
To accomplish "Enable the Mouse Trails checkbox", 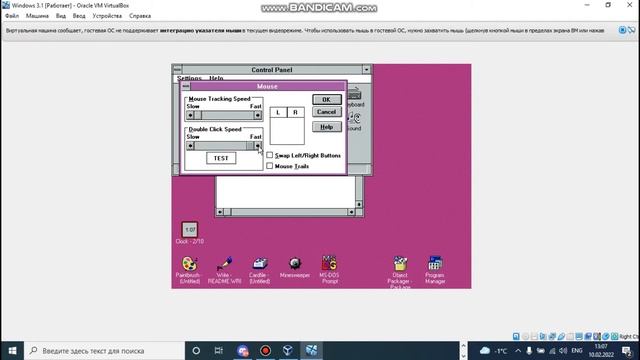I will [269, 166].
